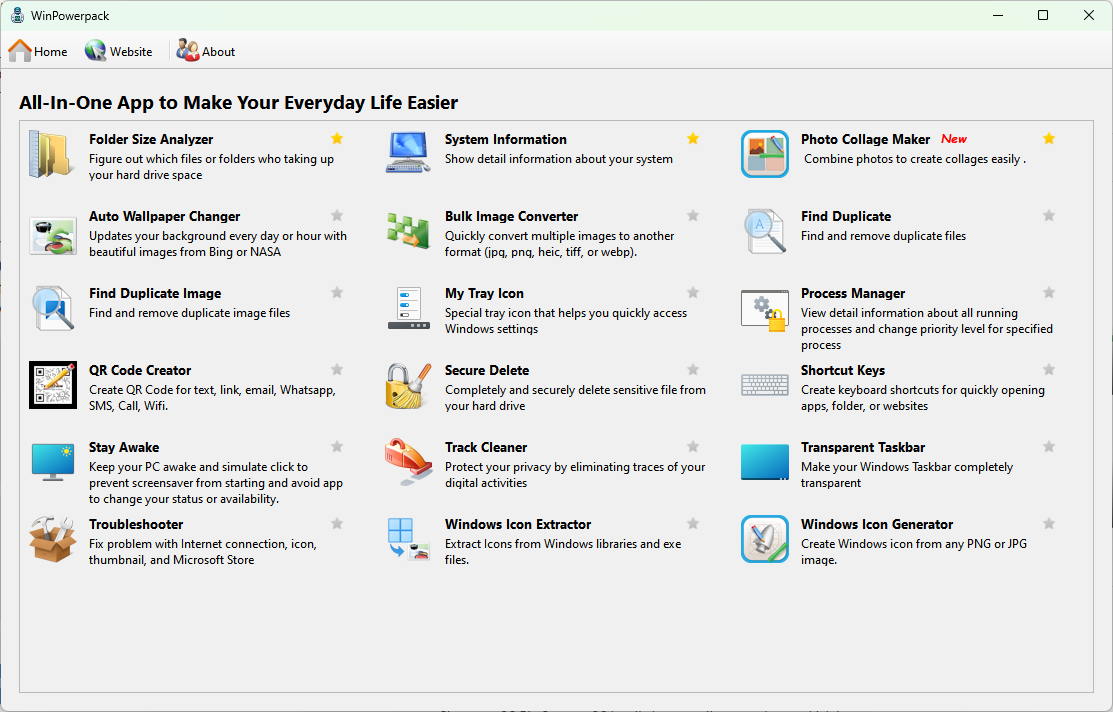Open the Track Cleaner vacuum icon
The width and height of the screenshot is (1113, 712).
[x=408, y=462]
